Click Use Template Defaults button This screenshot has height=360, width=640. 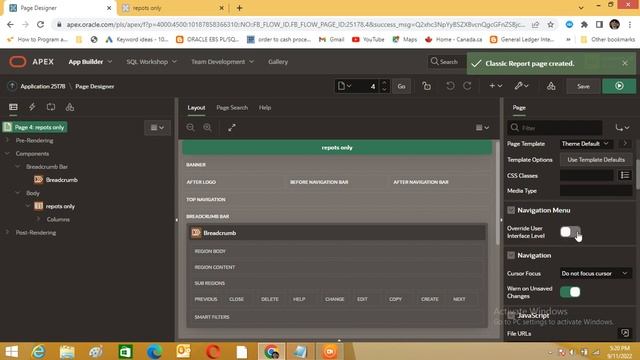pyautogui.click(x=596, y=160)
